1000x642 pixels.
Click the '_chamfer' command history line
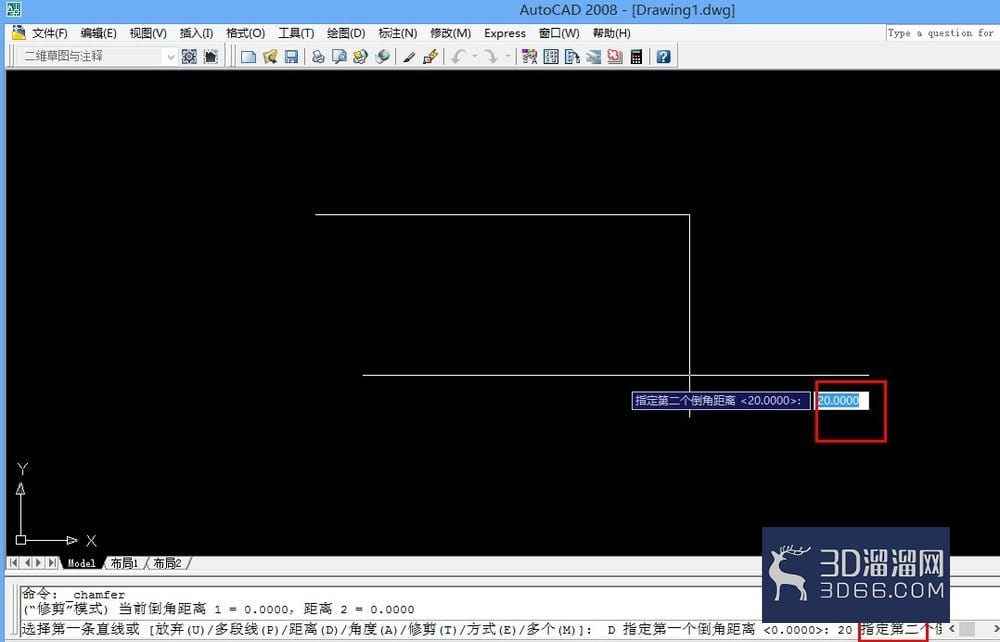[x=73, y=594]
